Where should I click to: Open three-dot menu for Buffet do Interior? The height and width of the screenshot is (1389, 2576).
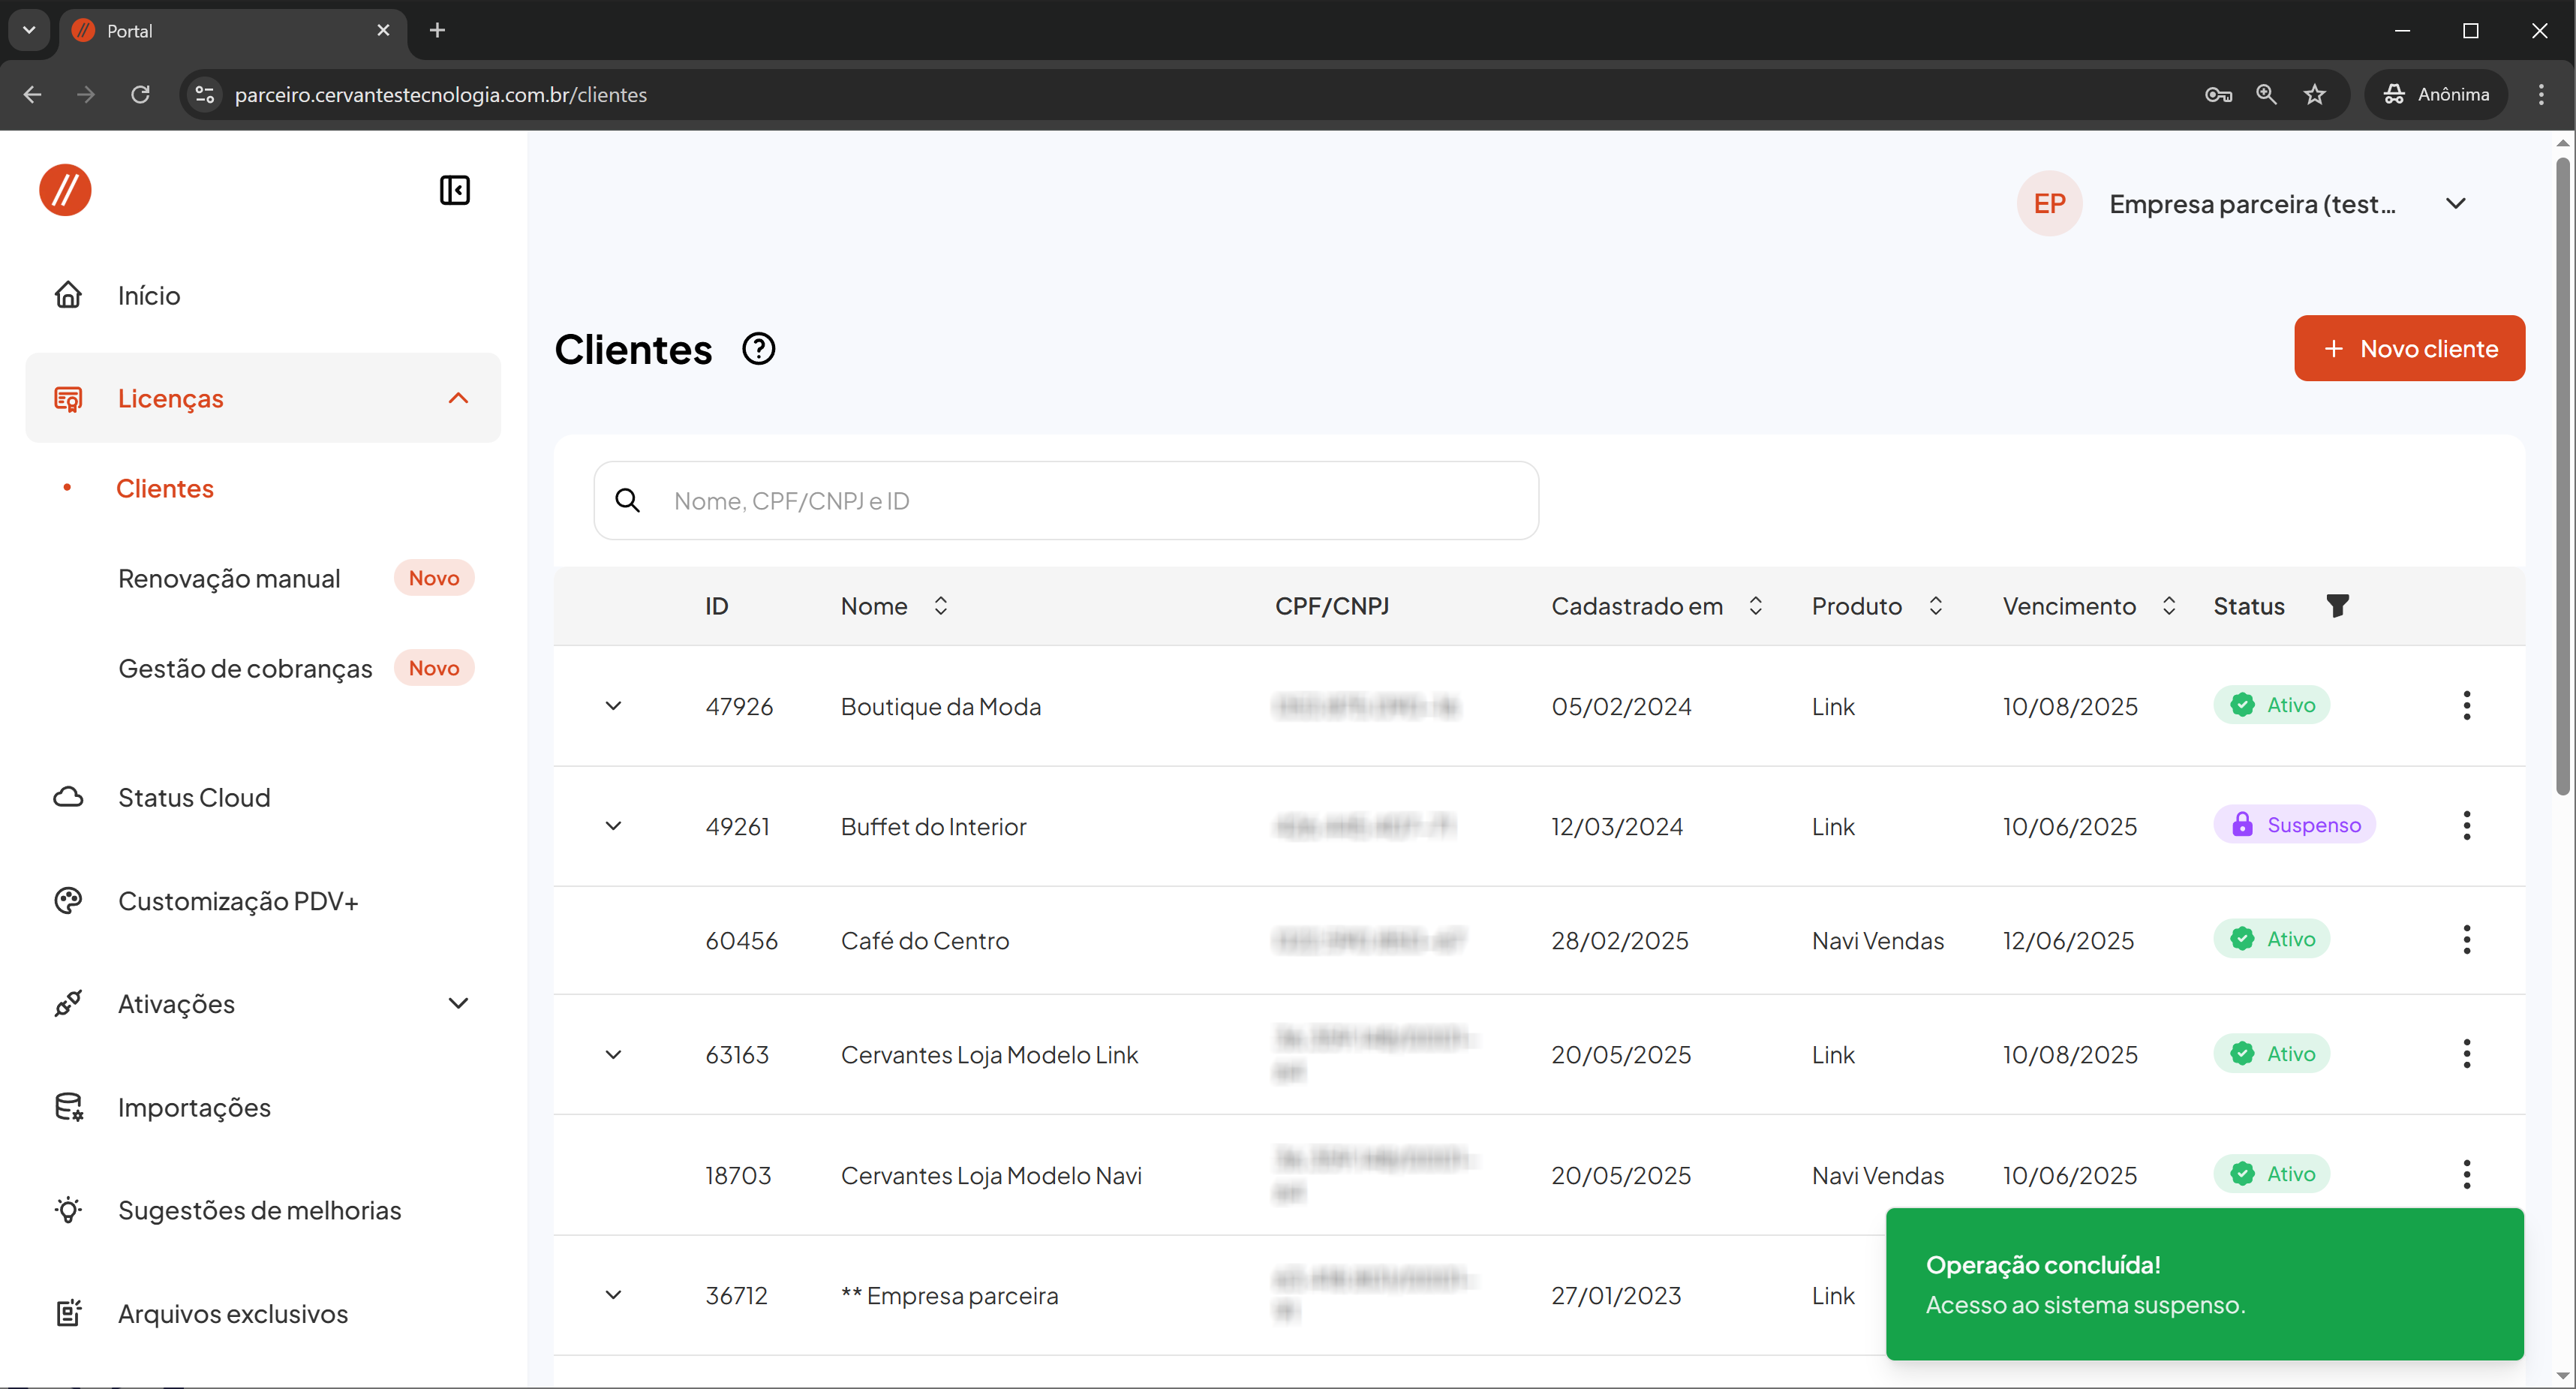click(x=2466, y=826)
